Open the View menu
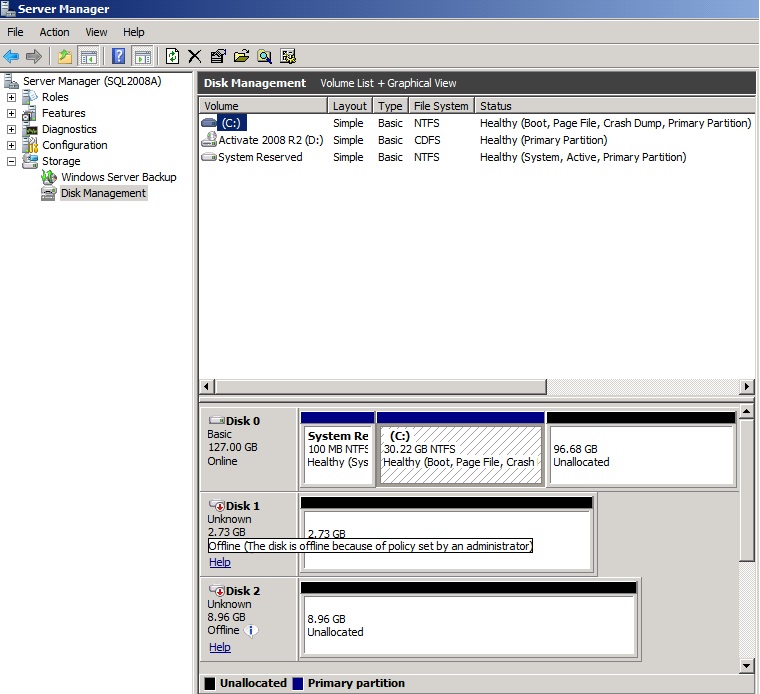The width and height of the screenshot is (760, 694). tap(96, 32)
